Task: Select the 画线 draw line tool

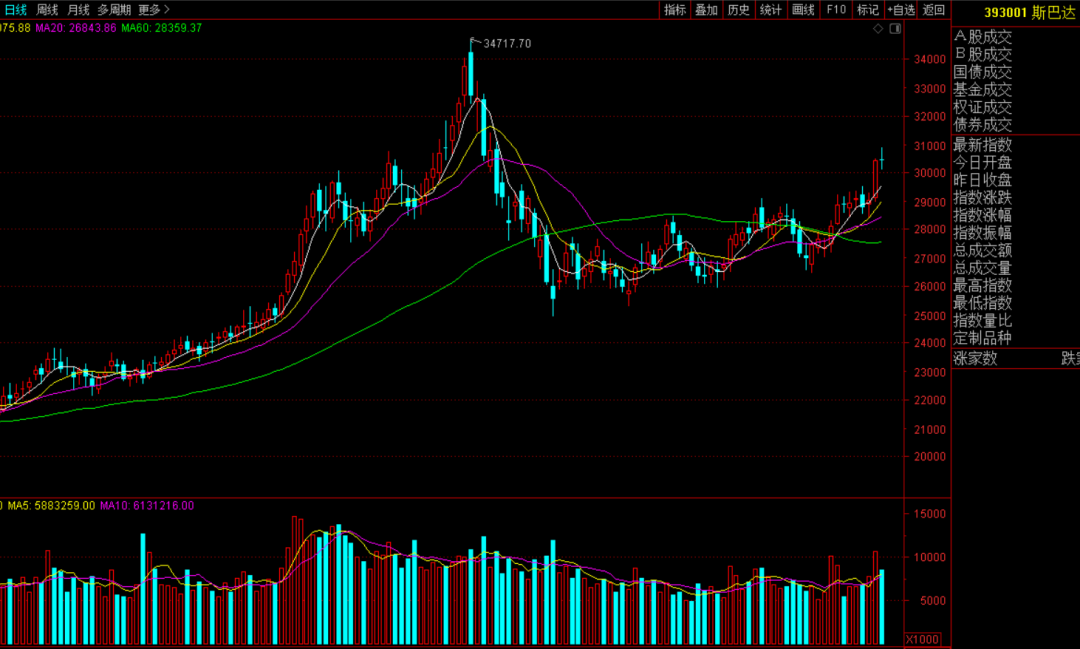Action: [803, 10]
